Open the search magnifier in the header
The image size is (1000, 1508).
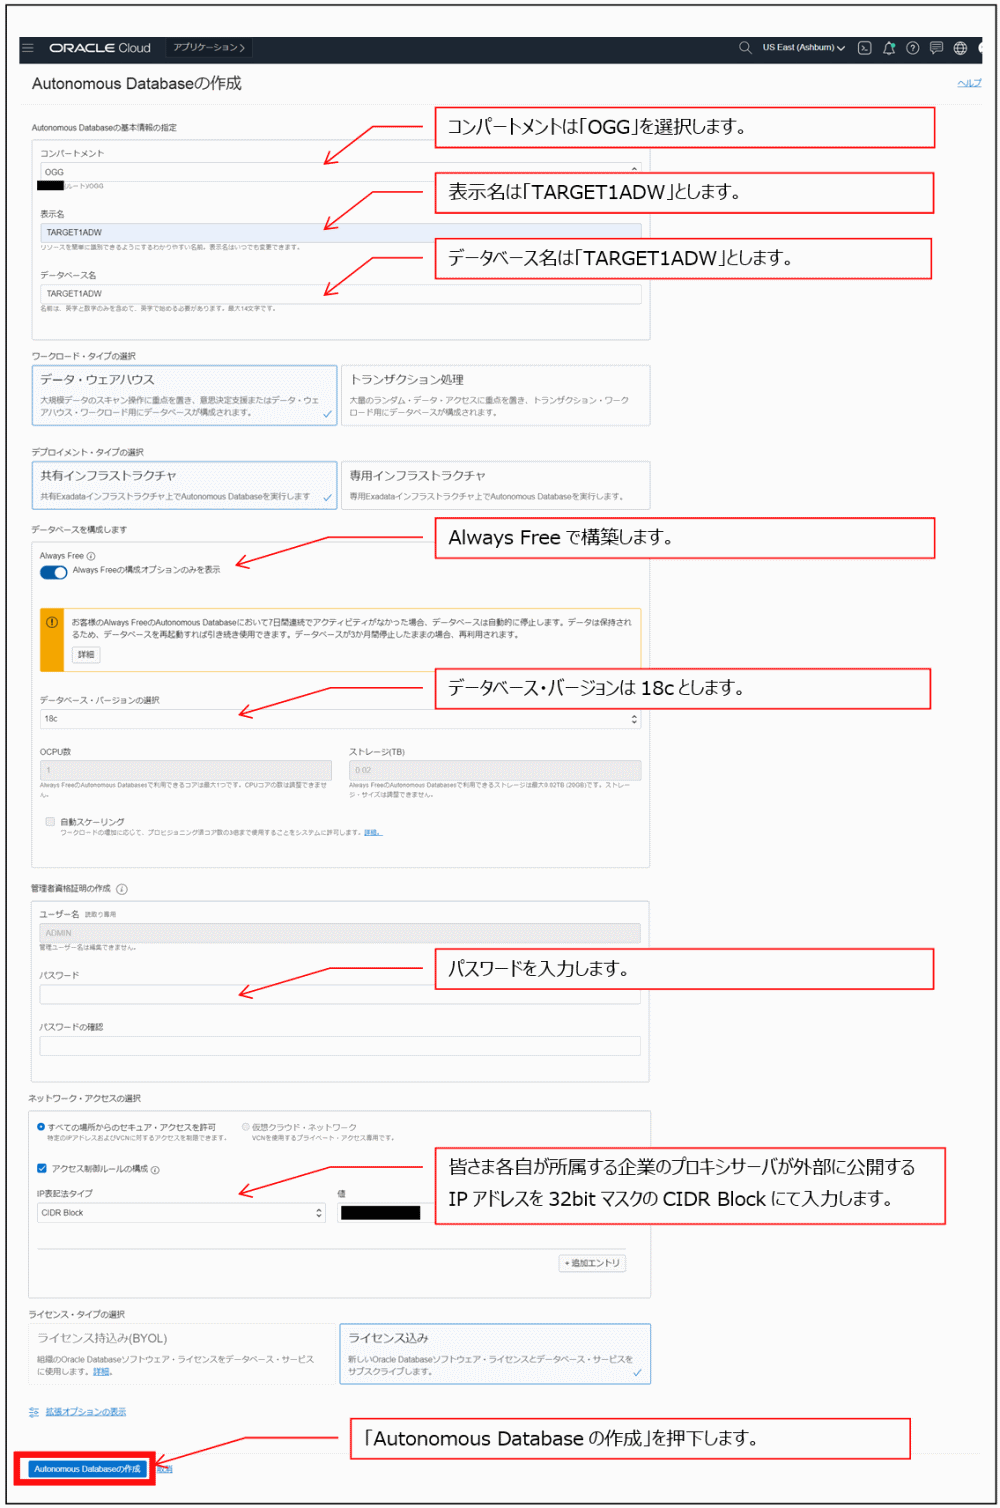[x=745, y=47]
